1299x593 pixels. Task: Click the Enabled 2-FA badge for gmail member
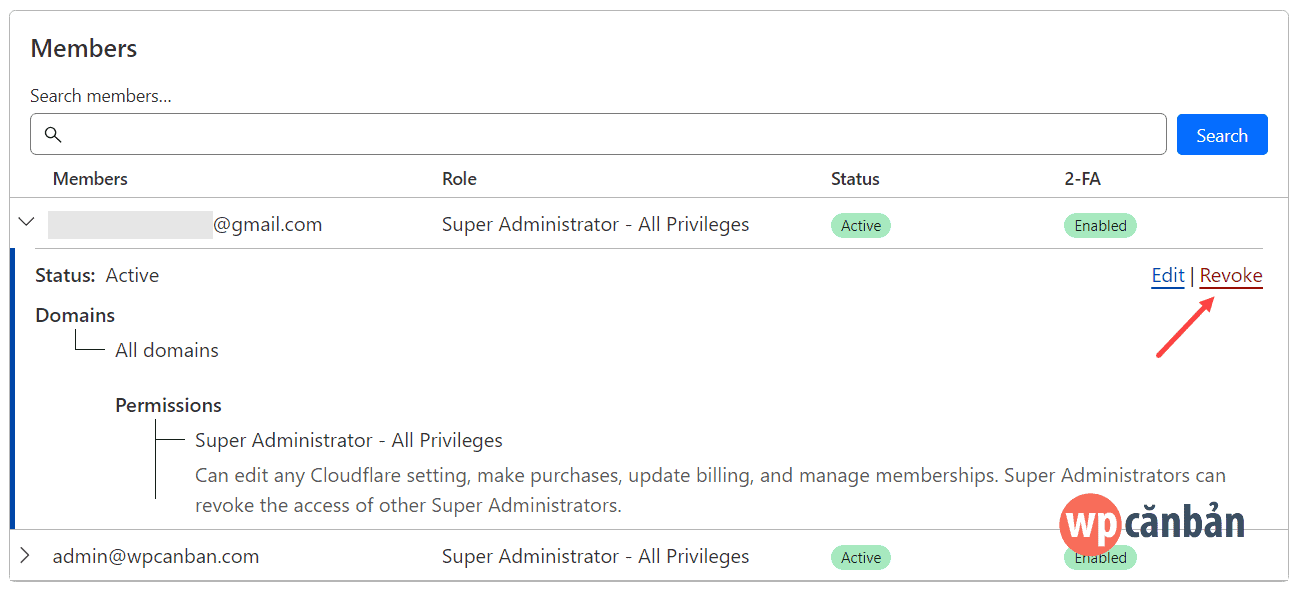[x=1100, y=226]
